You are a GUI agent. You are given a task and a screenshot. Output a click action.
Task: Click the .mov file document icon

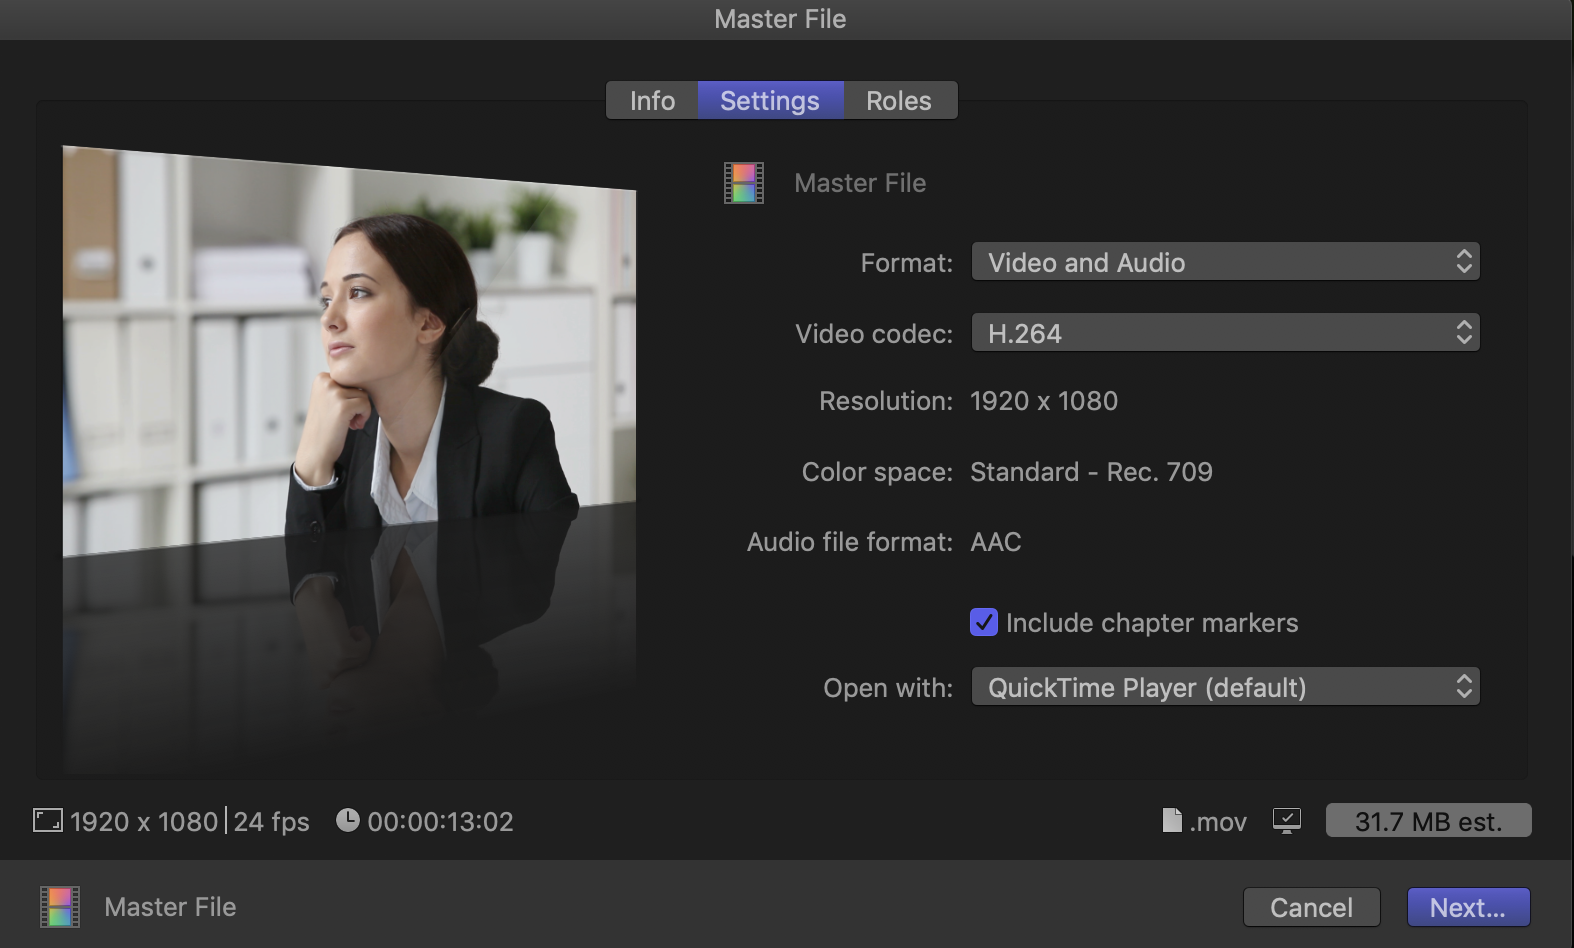1172,820
